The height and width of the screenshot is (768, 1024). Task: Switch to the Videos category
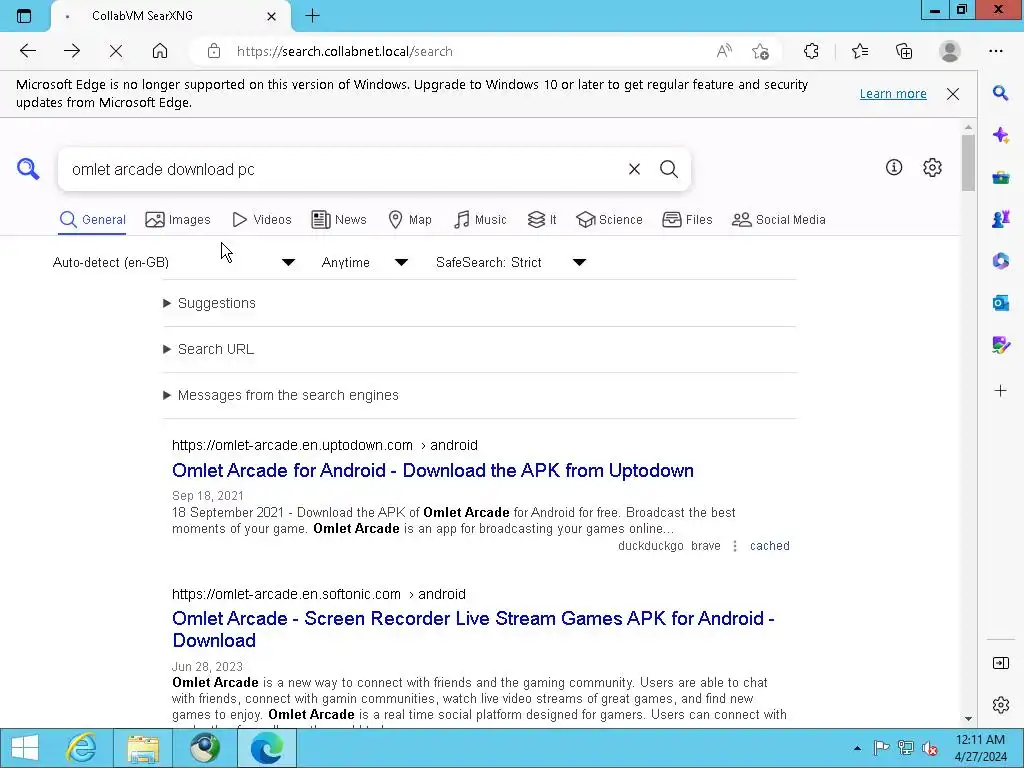coord(262,219)
